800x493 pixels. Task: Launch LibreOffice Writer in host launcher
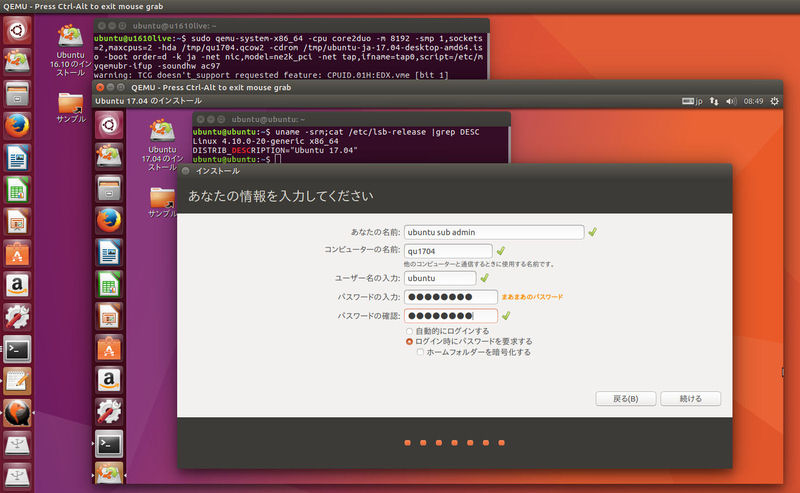17,158
